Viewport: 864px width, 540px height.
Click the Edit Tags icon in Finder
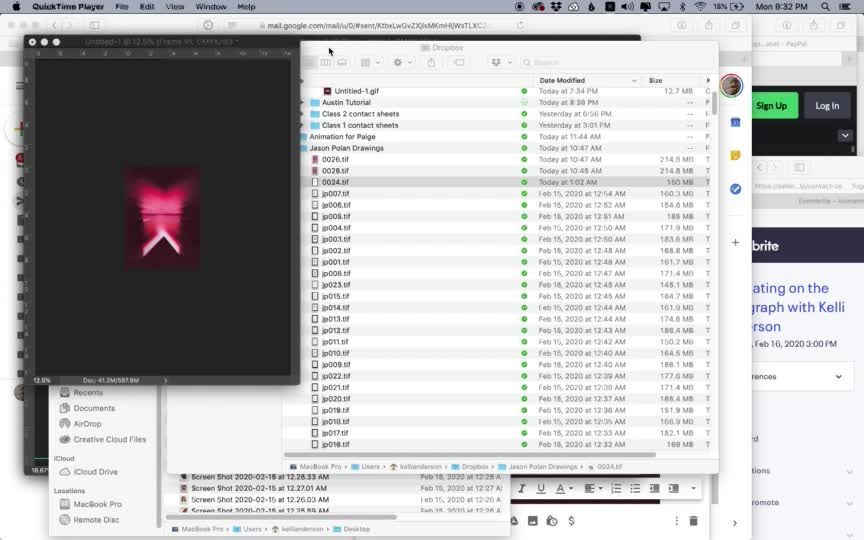click(459, 62)
